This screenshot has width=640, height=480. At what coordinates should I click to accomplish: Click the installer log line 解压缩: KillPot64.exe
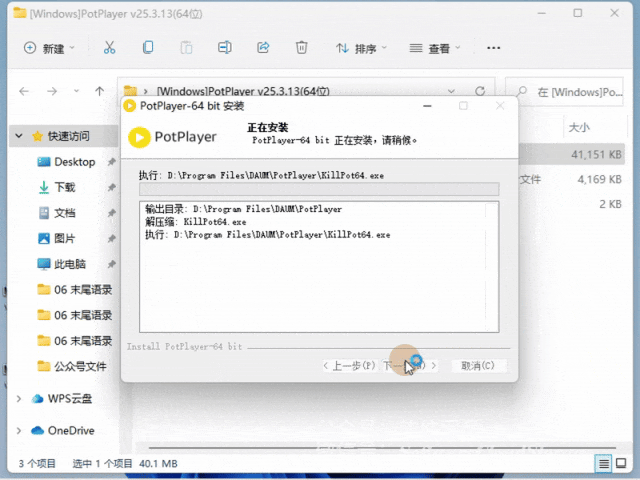(x=196, y=222)
